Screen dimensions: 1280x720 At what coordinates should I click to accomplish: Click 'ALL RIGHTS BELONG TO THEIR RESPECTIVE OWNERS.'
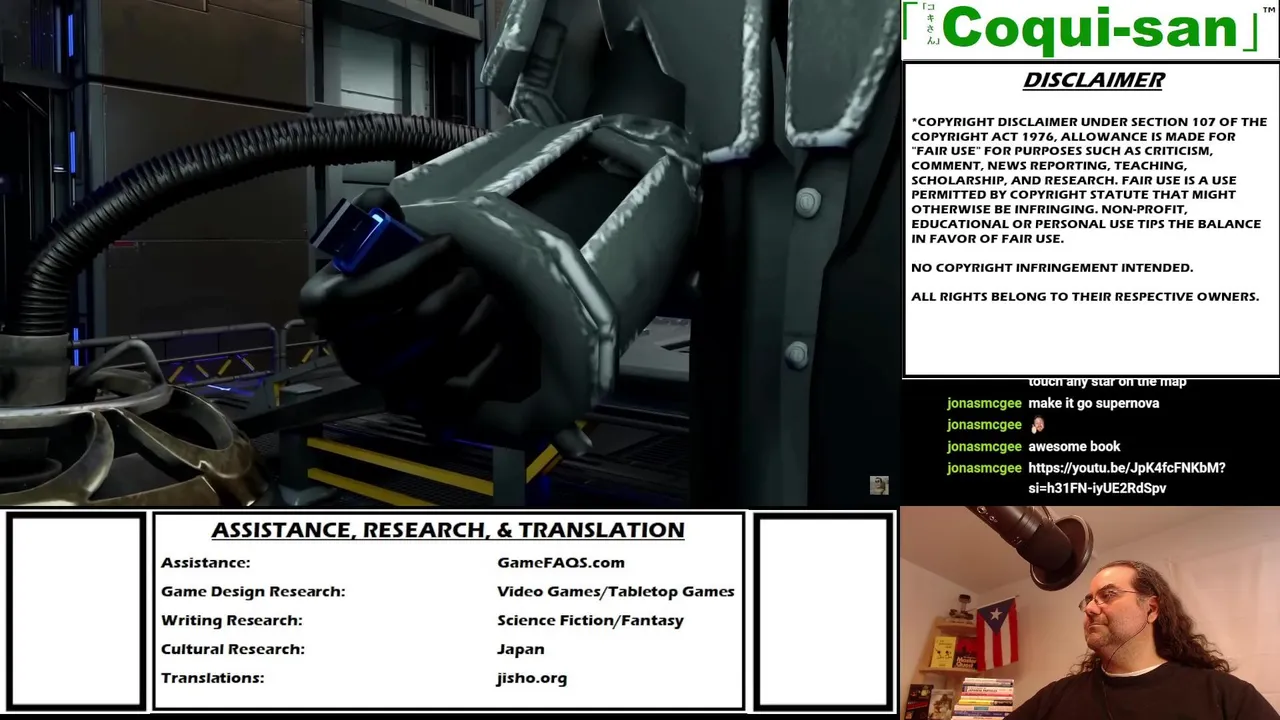click(1085, 297)
